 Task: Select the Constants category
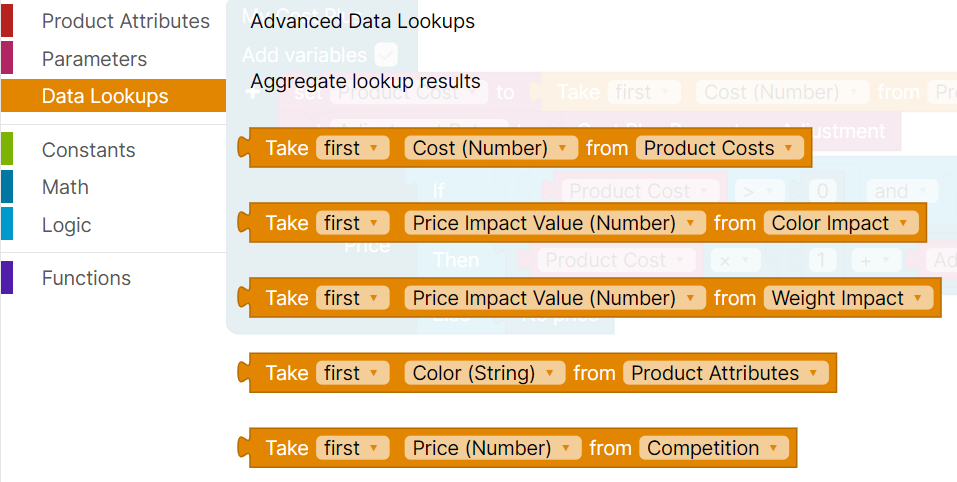point(88,150)
